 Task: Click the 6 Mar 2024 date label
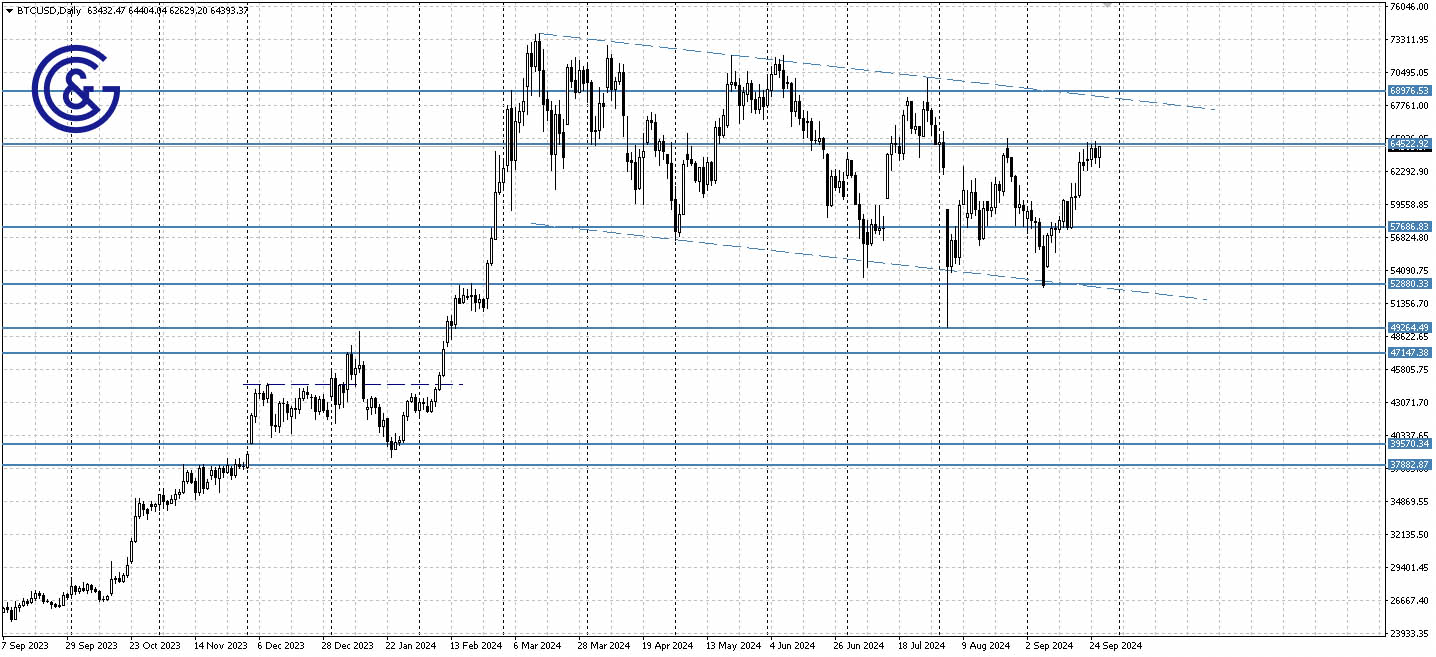point(535,646)
